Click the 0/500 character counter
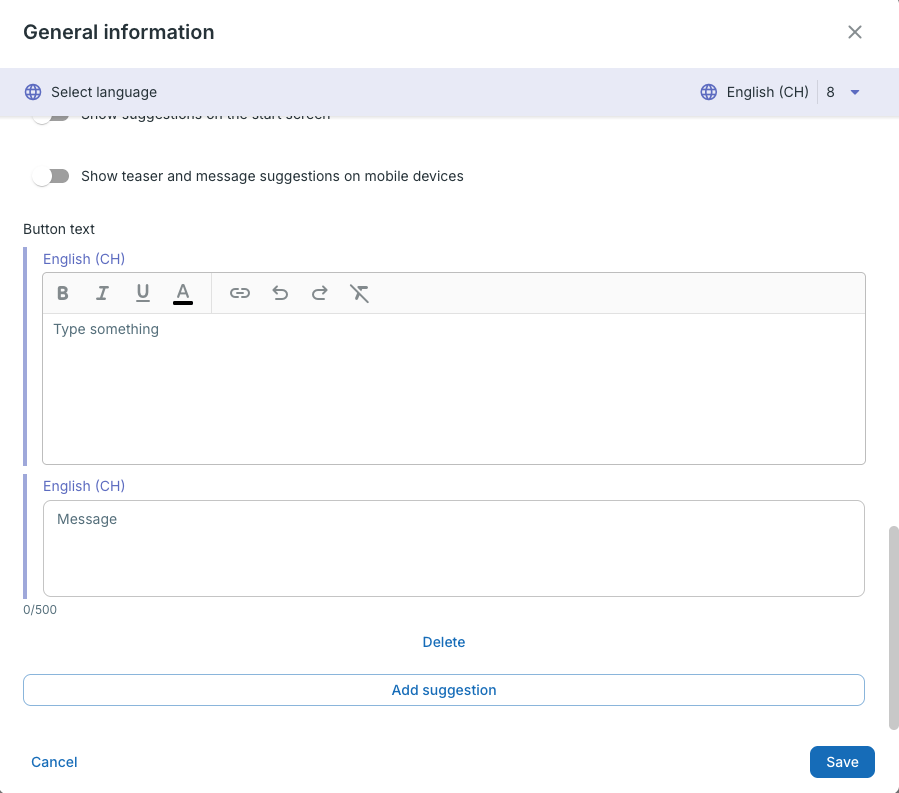Image resolution: width=899 pixels, height=793 pixels. (40, 610)
